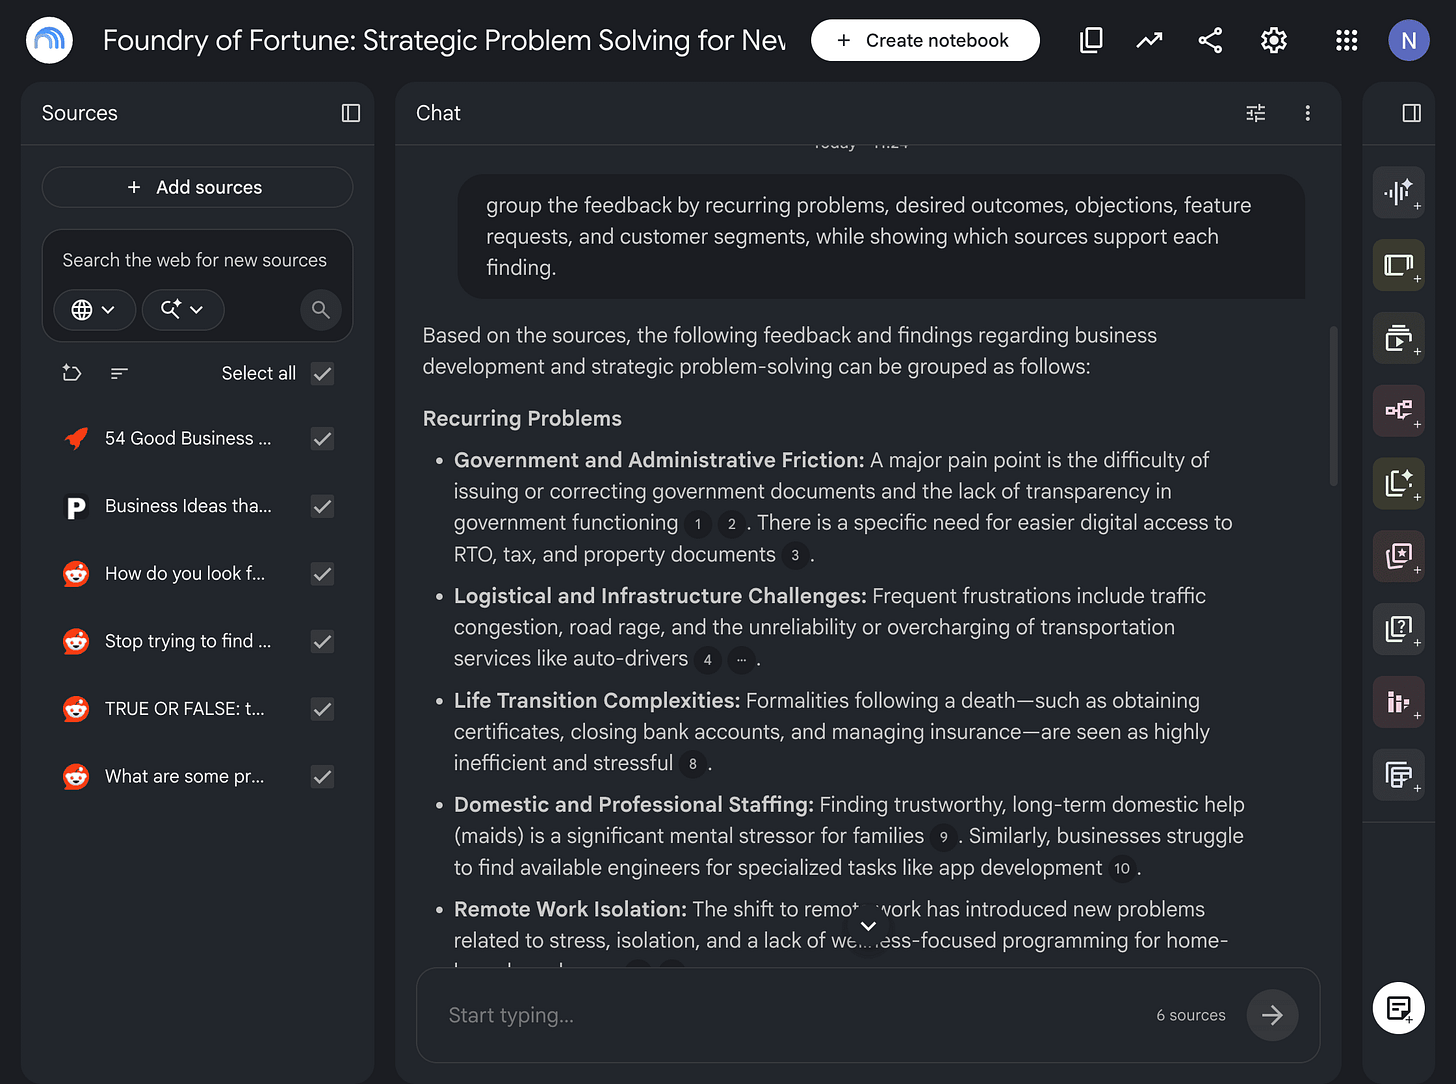Open the sources sort filter icon

[119, 373]
